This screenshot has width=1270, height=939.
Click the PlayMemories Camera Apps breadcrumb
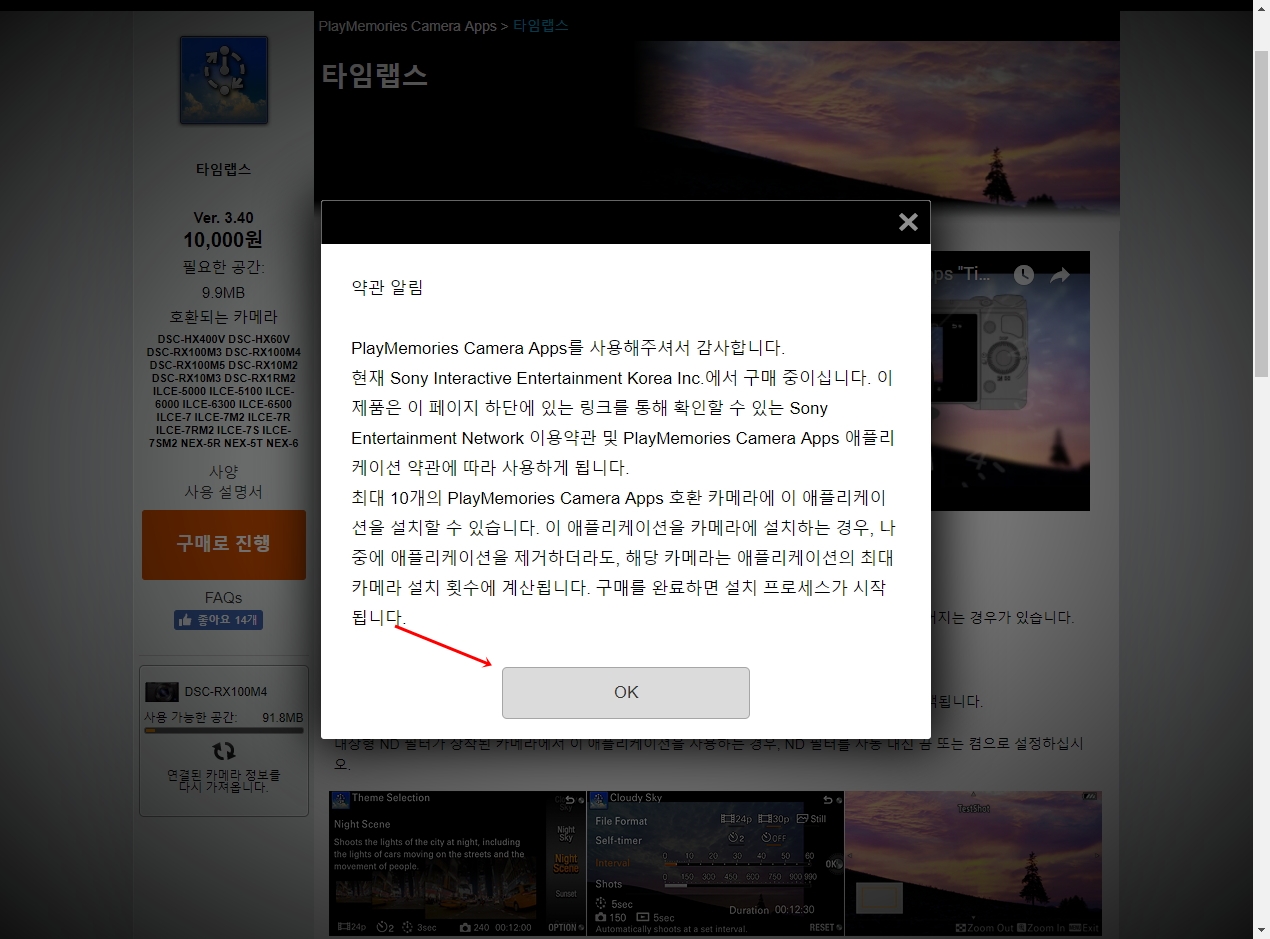tap(407, 25)
